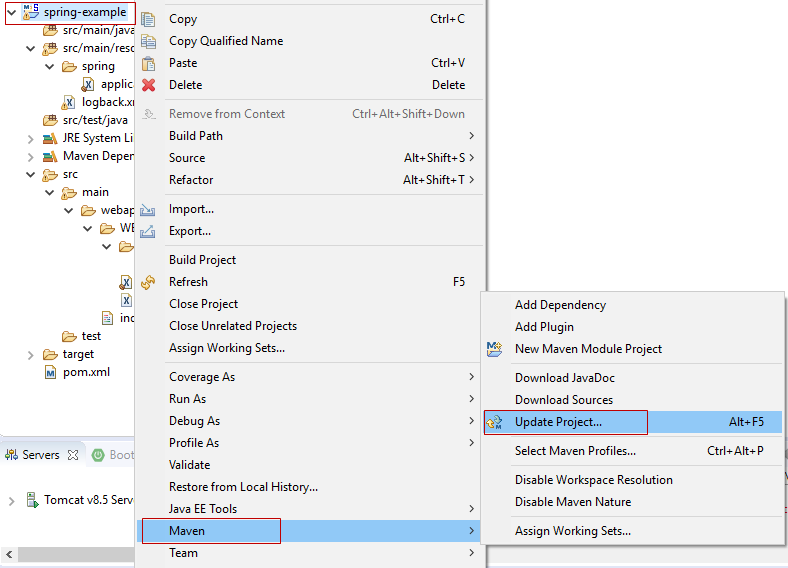Image resolution: width=788 pixels, height=568 pixels.
Task: Collapse the main folder node
Action: (50, 193)
